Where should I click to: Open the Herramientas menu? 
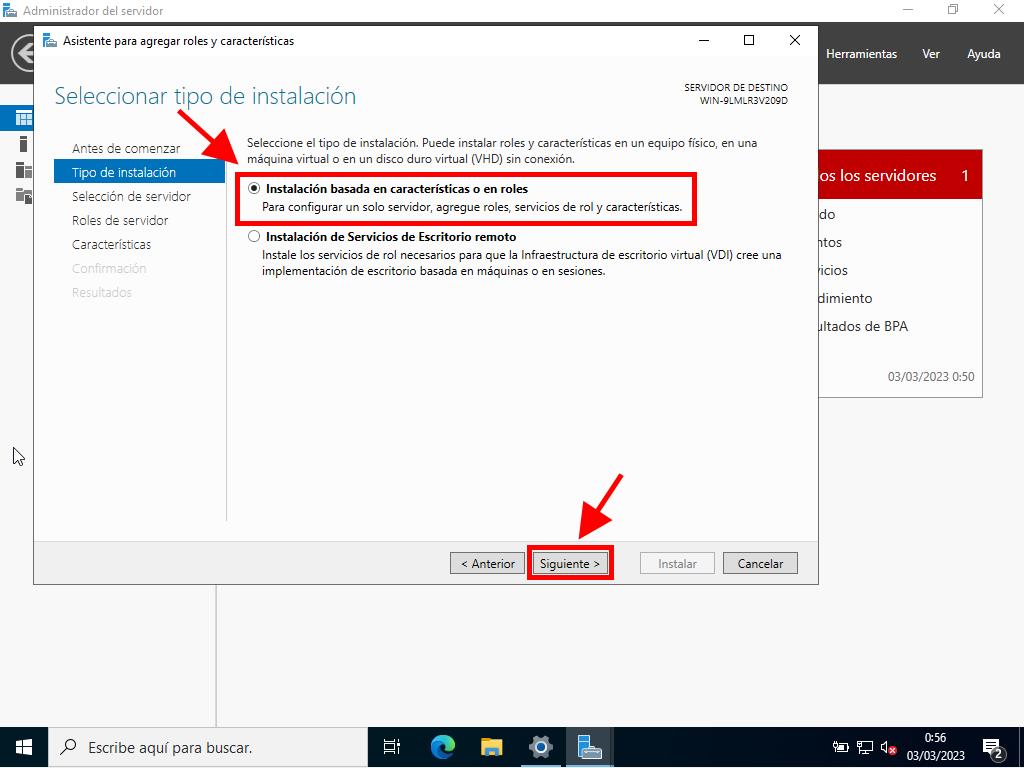(861, 54)
